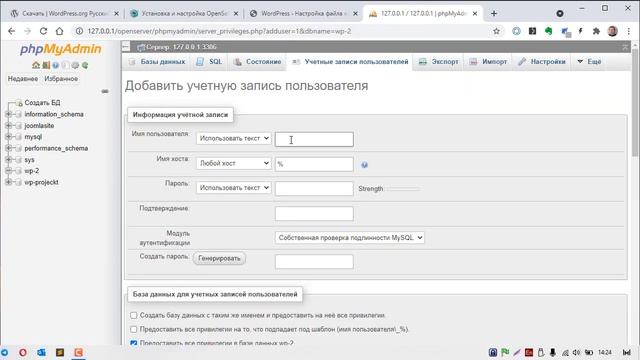
Task: Click the lightning bolt extension icon
Action: click(580, 31)
